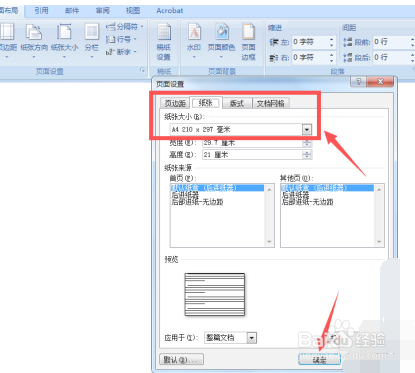Screen dimensions: 415x373
Task: Expand the 应用于 整篇文档 dropdown
Action: (x=251, y=338)
